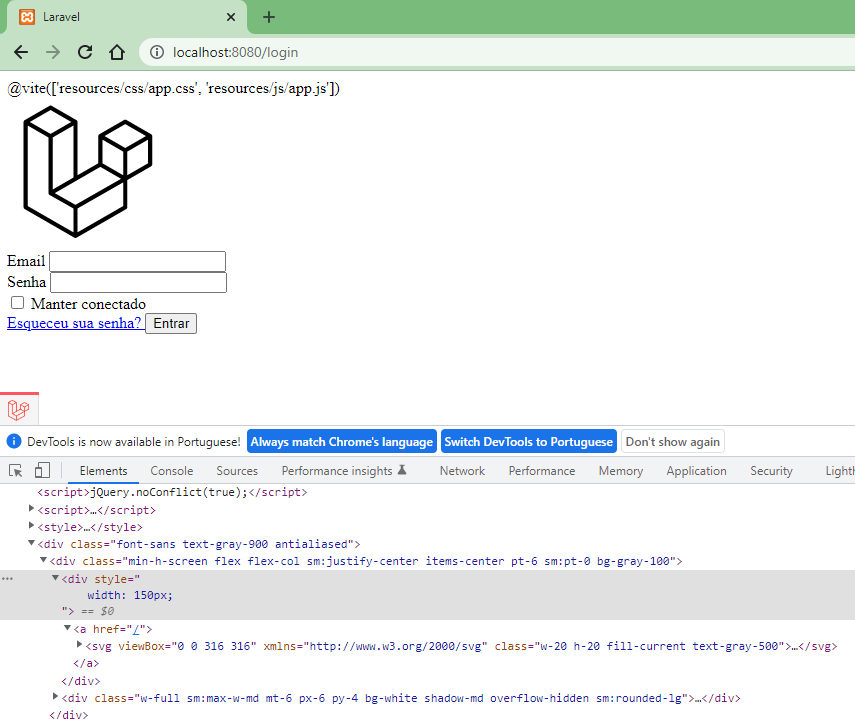Click the browser back arrow button
Screen dimensions: 855x721
point(21,52)
